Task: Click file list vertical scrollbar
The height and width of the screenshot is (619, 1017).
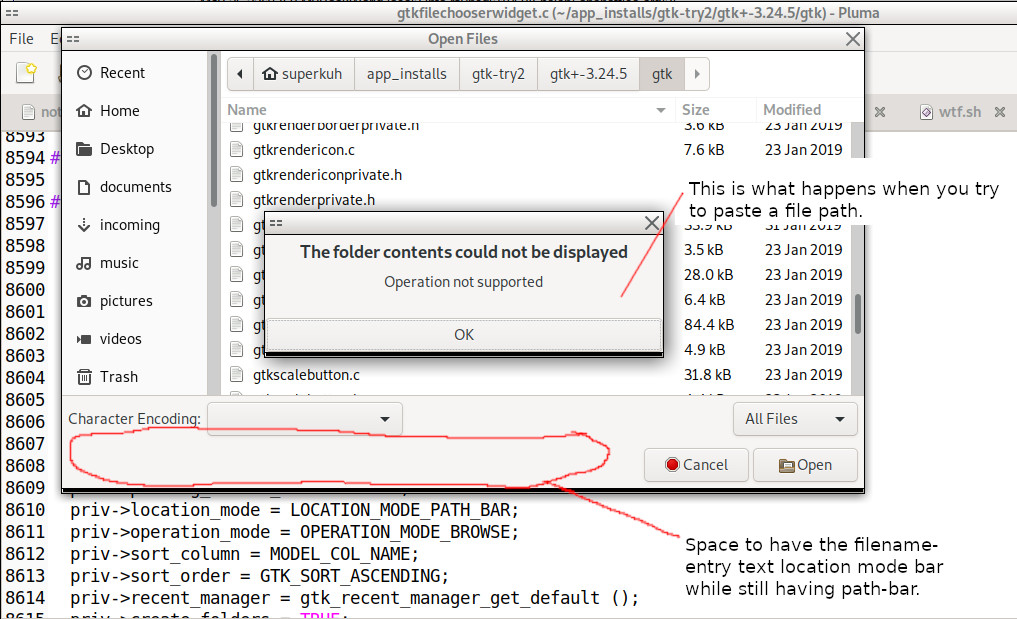Action: (x=857, y=314)
